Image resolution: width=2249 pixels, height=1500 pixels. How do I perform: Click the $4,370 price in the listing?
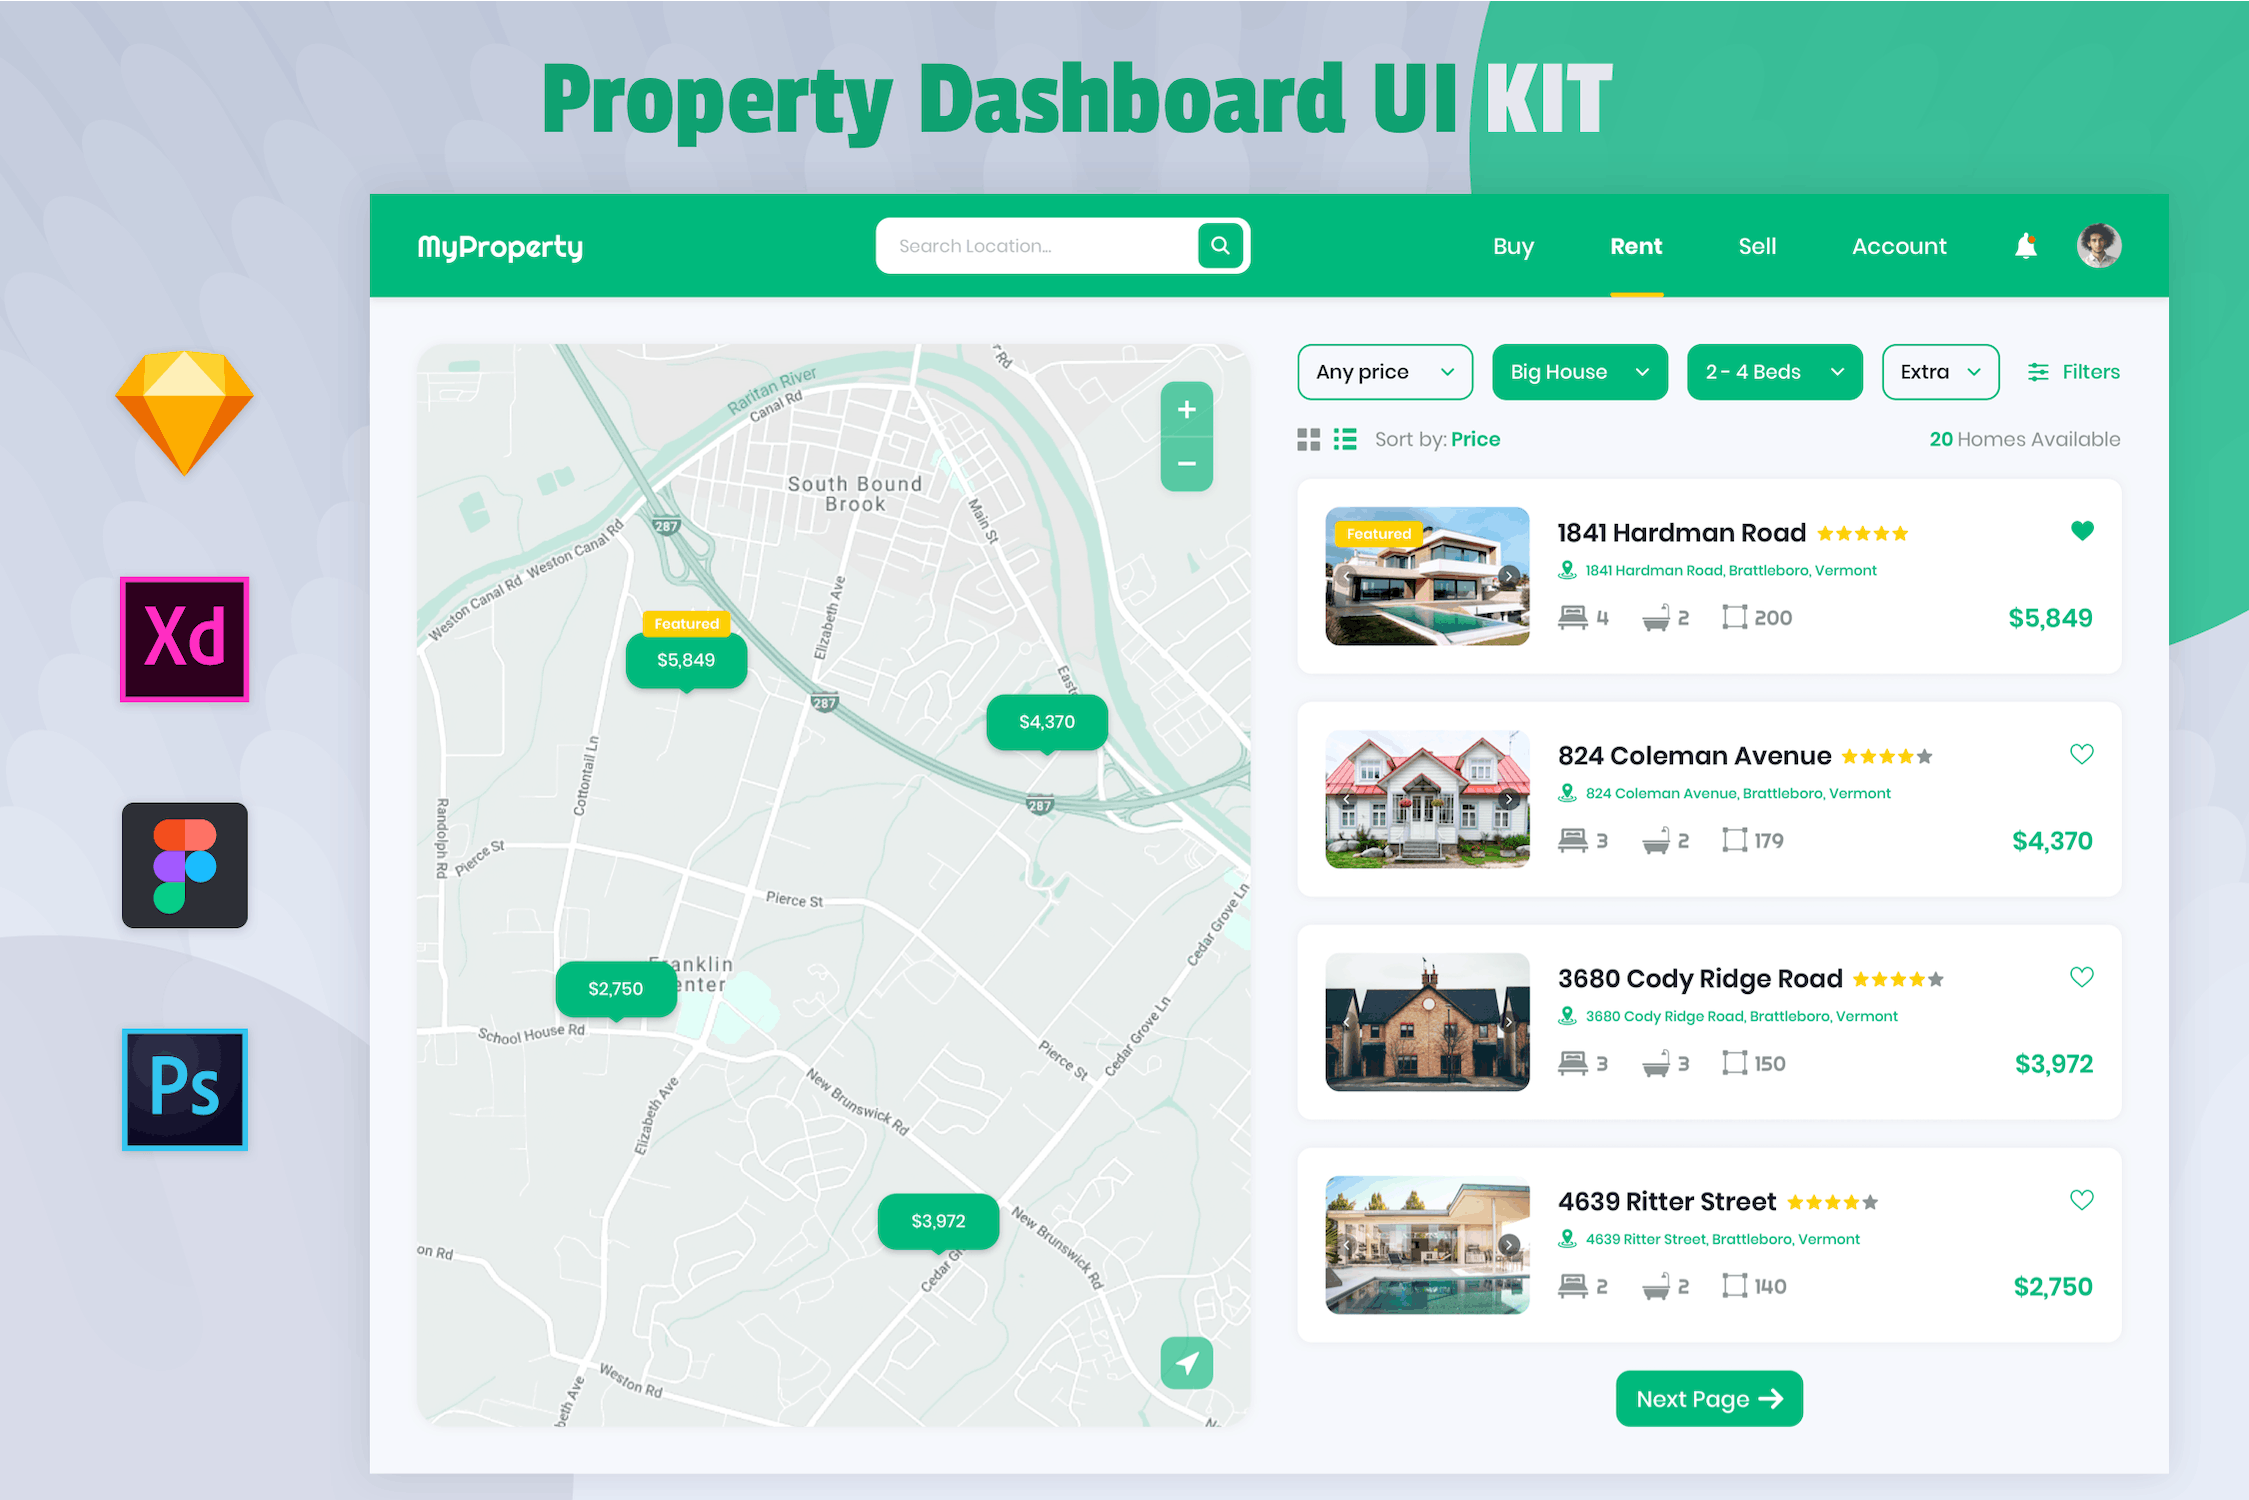(x=2052, y=841)
